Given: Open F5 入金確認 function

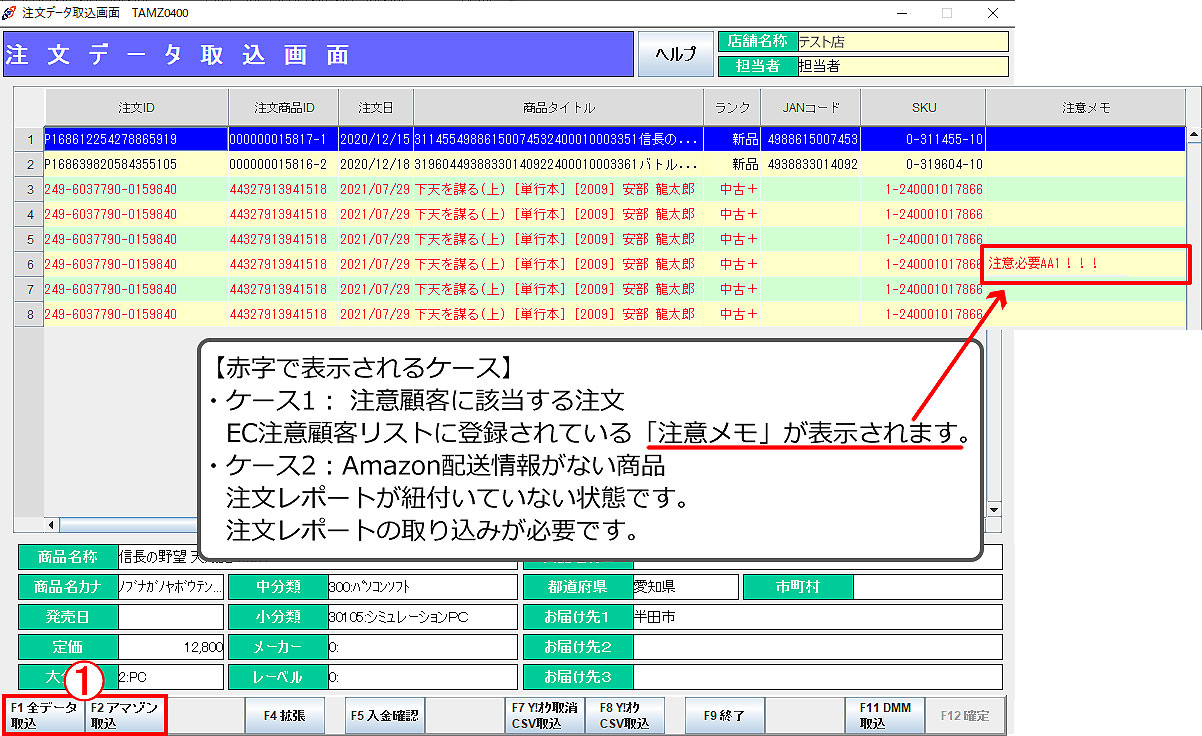Looking at the screenshot, I should (385, 716).
